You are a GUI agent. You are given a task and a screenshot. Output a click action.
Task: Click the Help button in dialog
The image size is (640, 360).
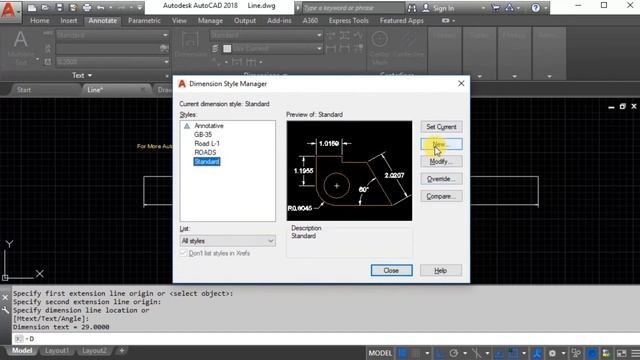[441, 270]
